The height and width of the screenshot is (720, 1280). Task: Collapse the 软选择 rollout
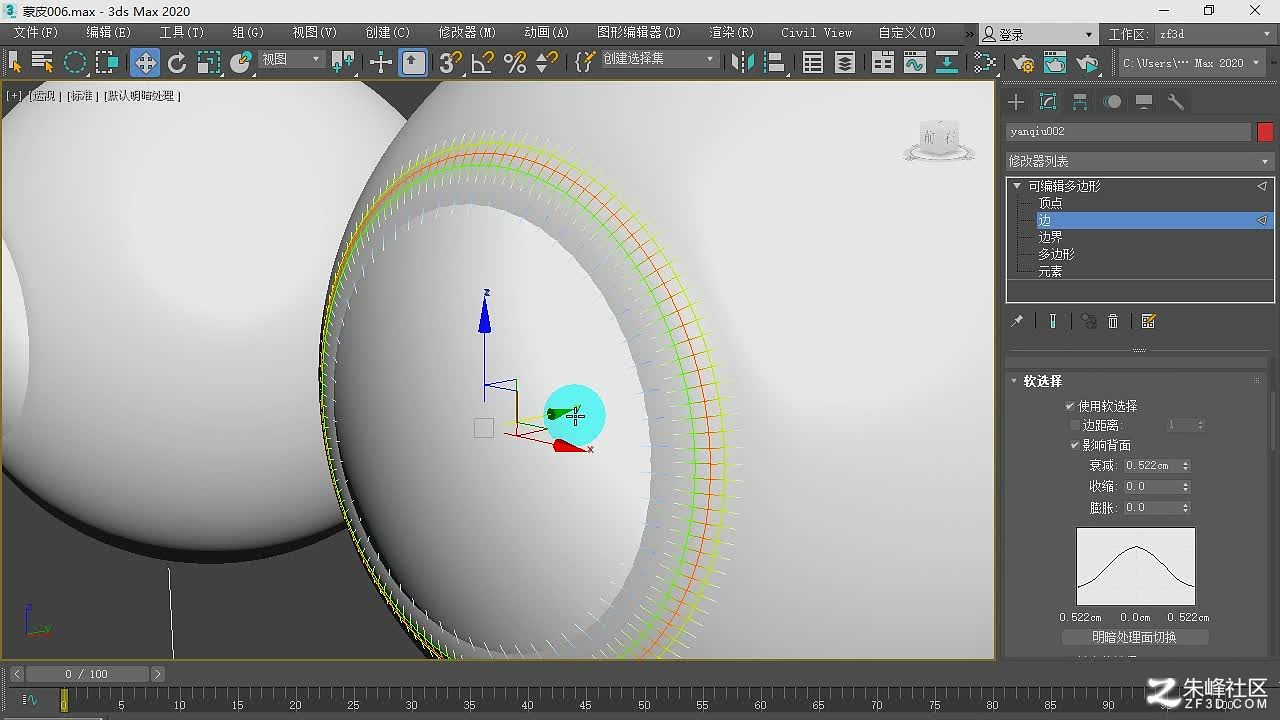pos(1013,381)
